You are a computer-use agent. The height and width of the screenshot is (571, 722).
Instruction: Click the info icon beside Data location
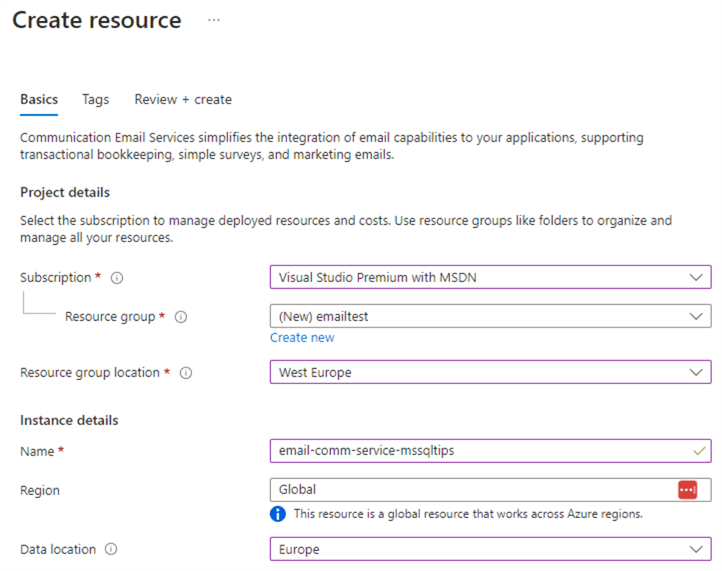click(x=111, y=550)
